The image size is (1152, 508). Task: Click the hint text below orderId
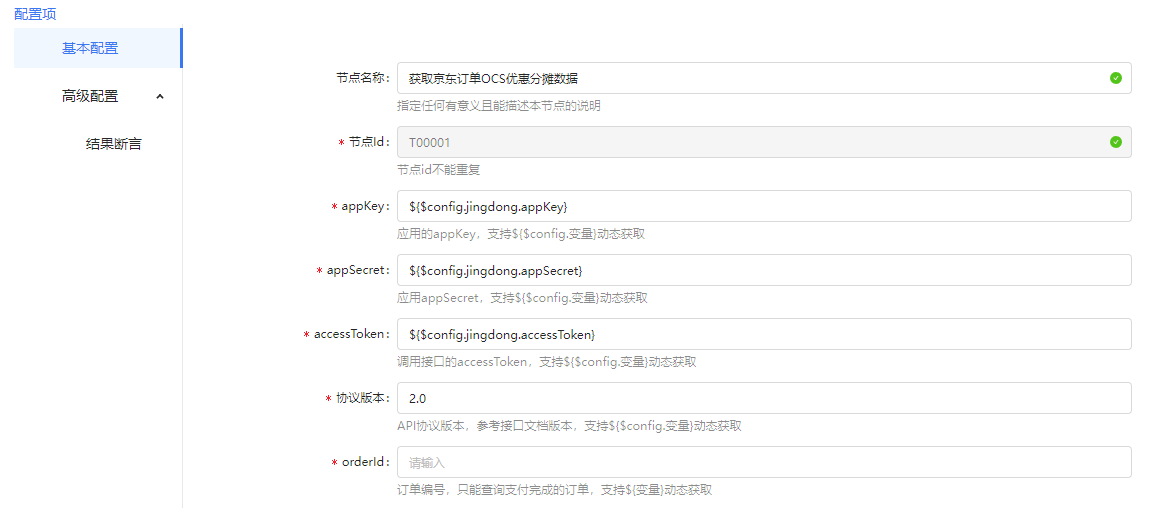[x=554, y=490]
